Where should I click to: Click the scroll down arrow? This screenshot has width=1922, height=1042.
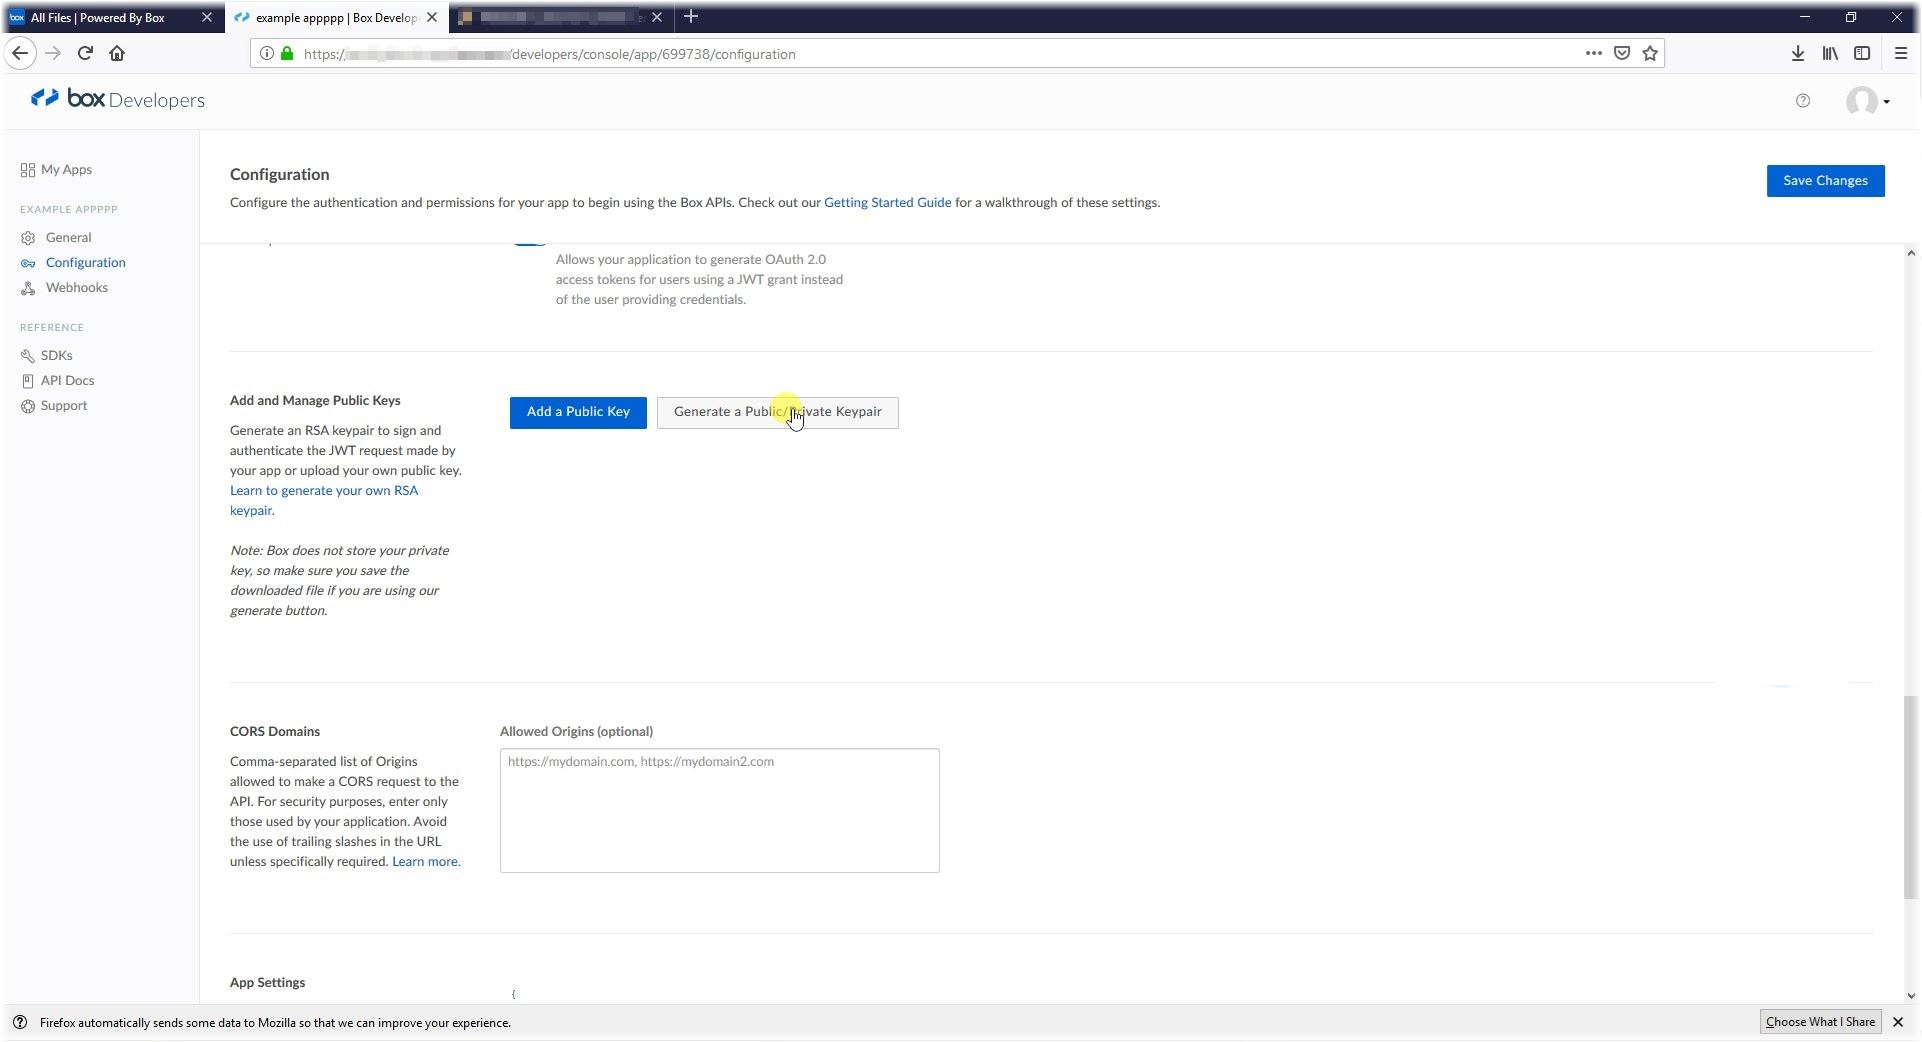coord(1910,995)
